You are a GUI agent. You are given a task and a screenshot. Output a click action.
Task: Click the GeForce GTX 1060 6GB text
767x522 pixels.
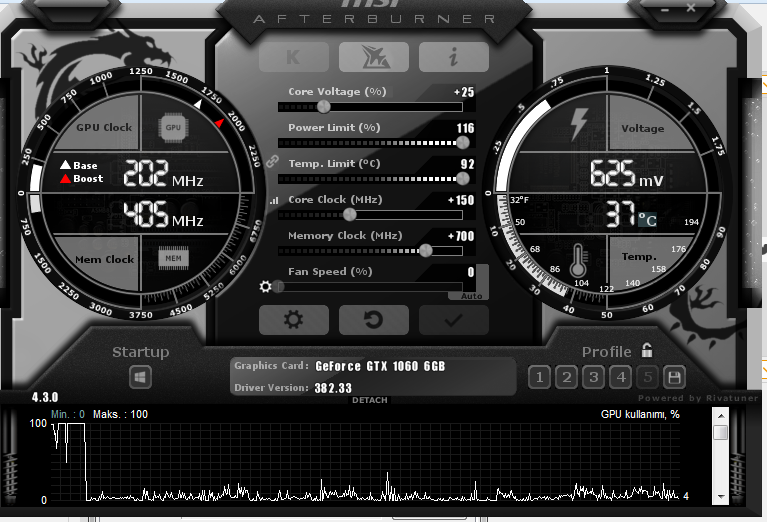[x=380, y=366]
